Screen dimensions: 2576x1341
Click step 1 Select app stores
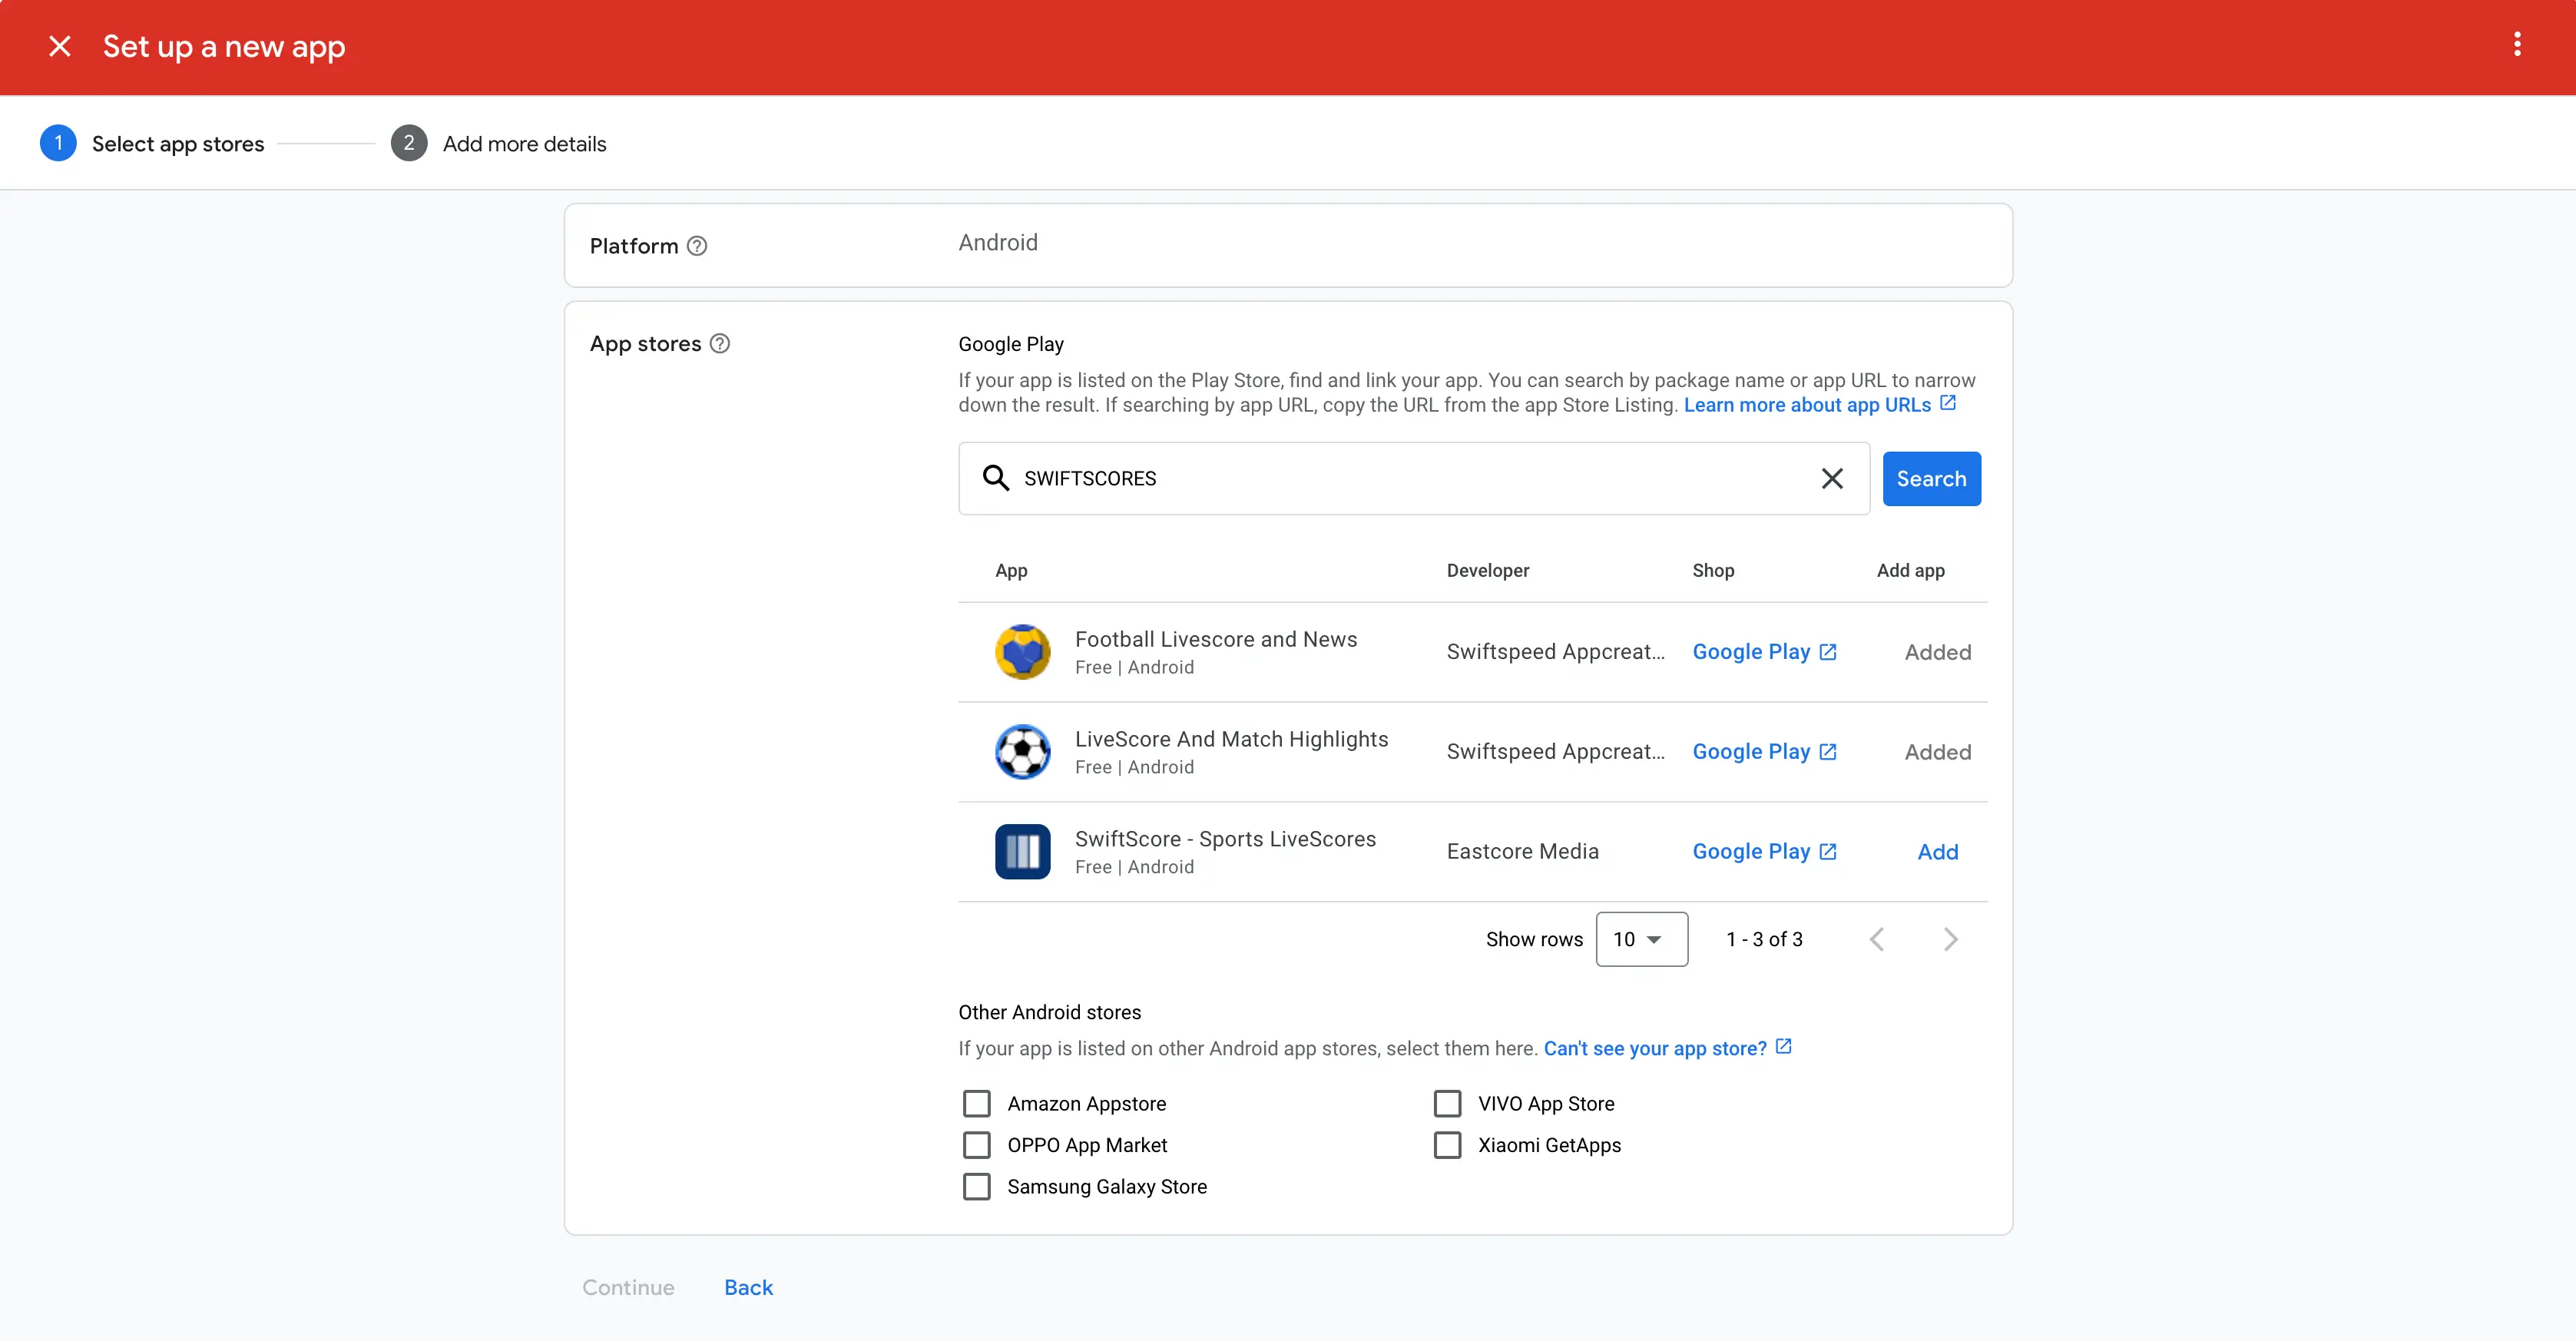click(152, 144)
